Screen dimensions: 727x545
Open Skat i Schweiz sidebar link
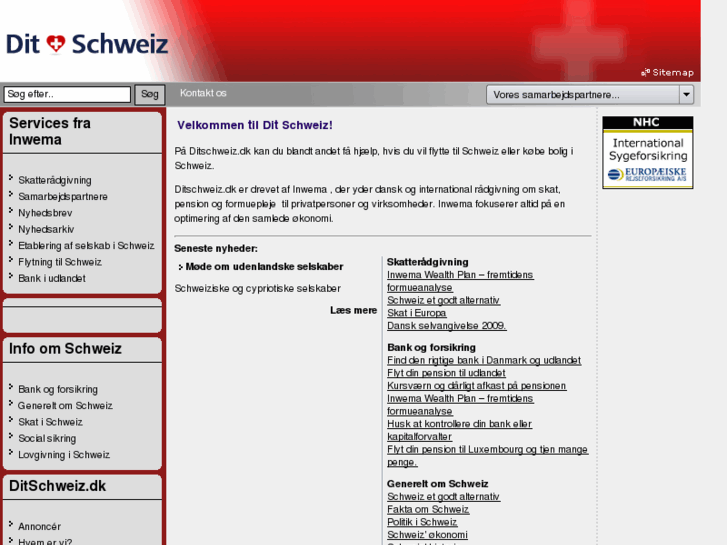50,422
